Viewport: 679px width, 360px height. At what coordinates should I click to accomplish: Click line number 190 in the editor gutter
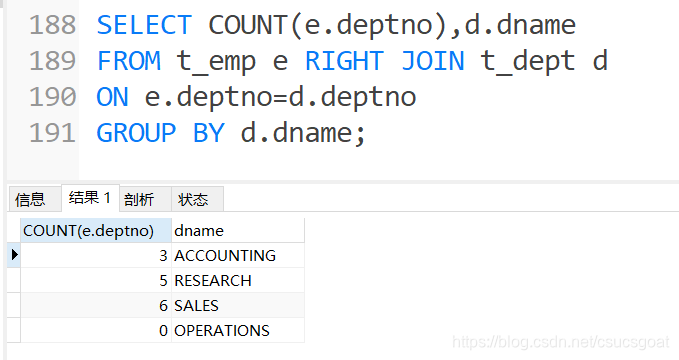52,97
